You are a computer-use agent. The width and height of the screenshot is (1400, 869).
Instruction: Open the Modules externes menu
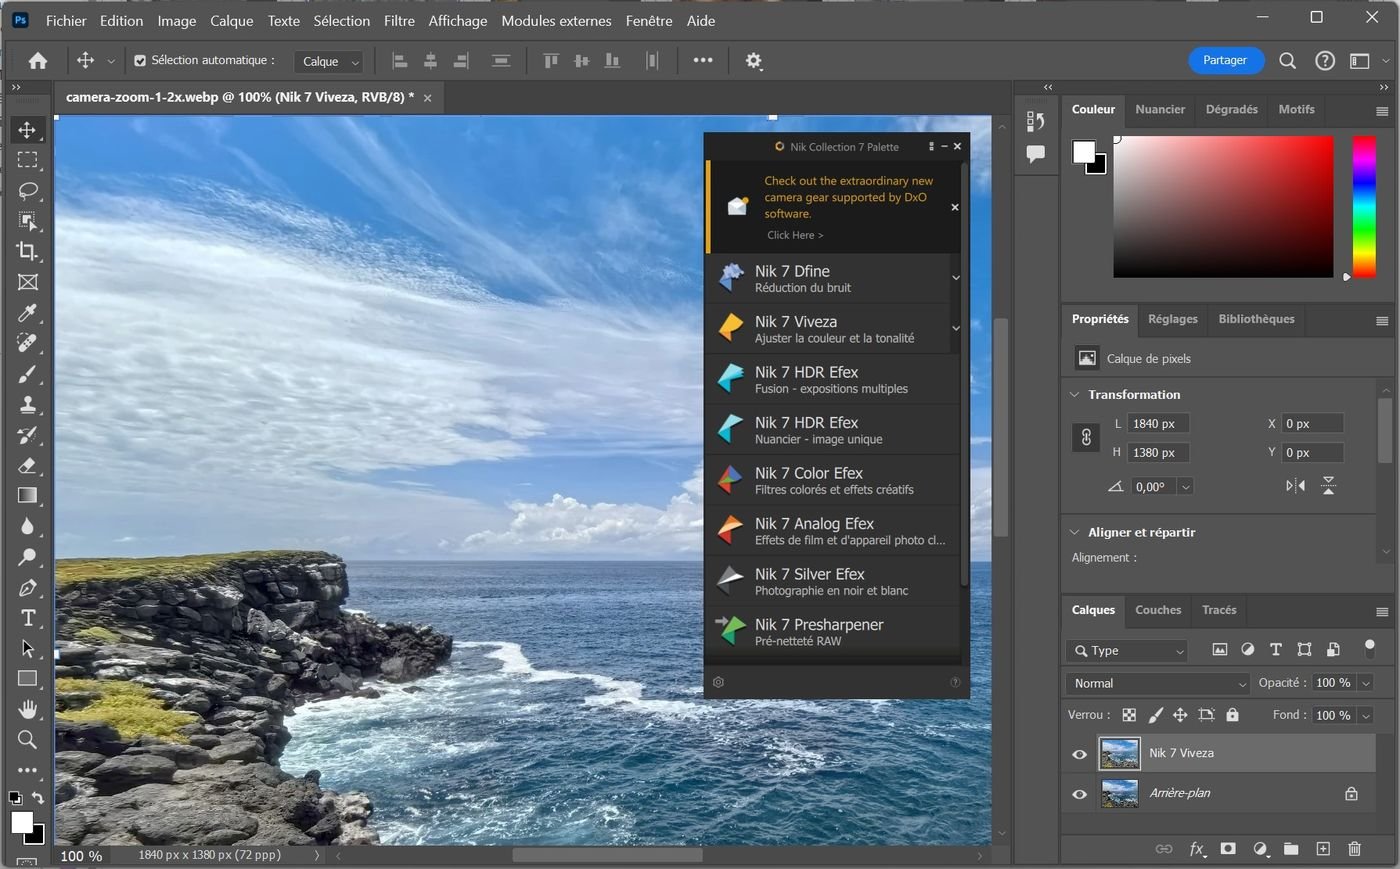pyautogui.click(x=556, y=20)
